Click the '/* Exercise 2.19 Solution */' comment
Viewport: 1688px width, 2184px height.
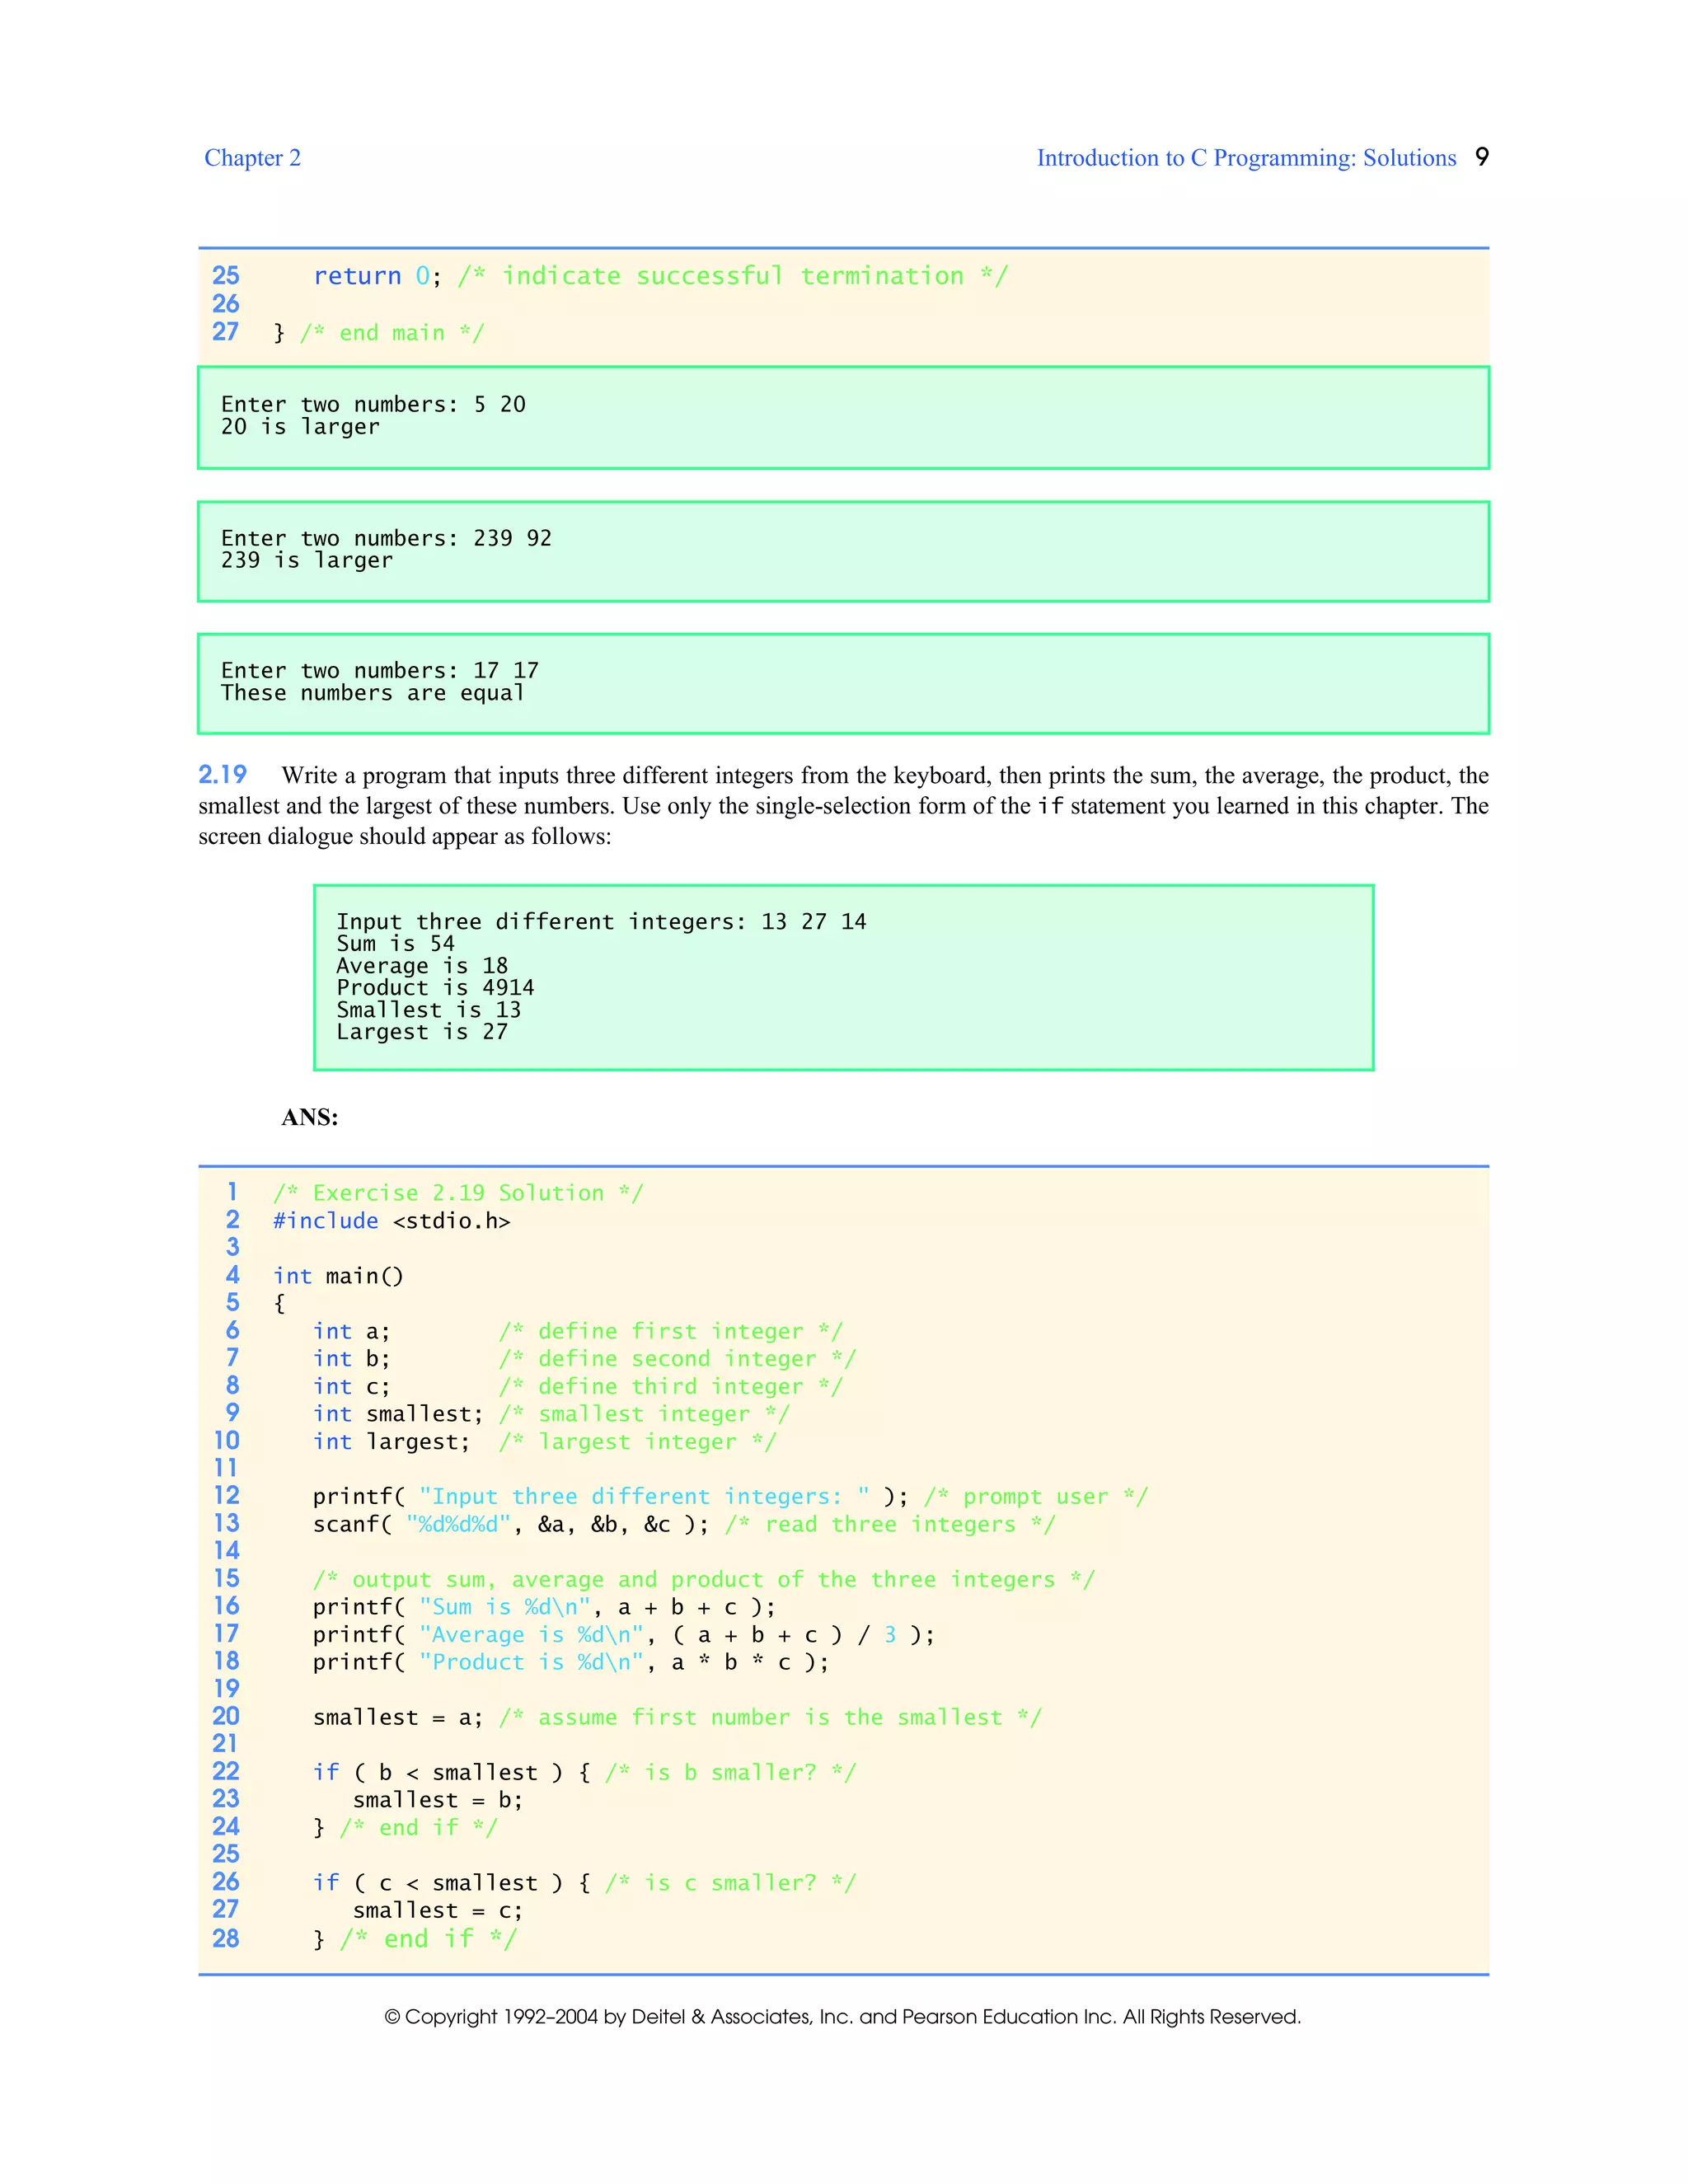pos(458,1193)
